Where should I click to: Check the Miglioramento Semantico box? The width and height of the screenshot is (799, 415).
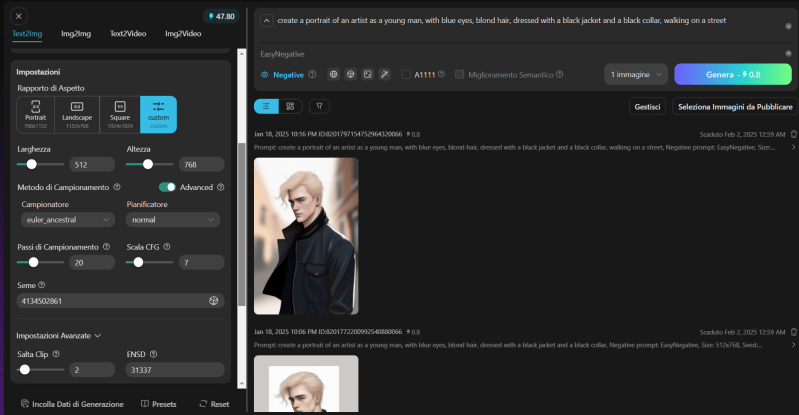pyautogui.click(x=459, y=74)
